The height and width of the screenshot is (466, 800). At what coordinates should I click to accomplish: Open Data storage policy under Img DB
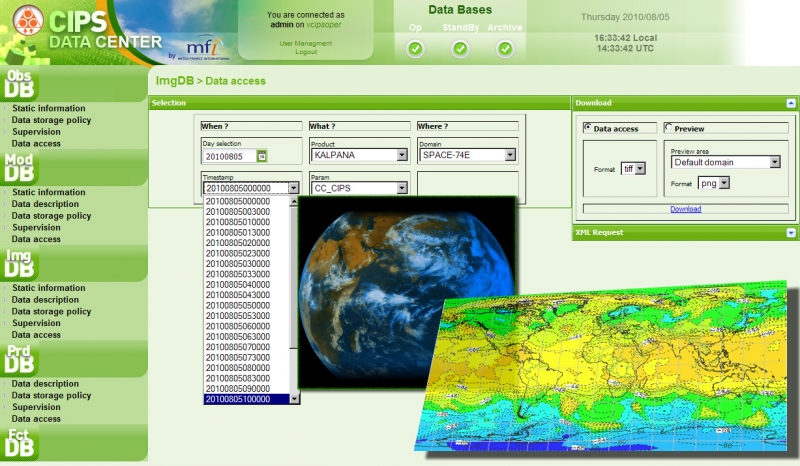click(51, 311)
